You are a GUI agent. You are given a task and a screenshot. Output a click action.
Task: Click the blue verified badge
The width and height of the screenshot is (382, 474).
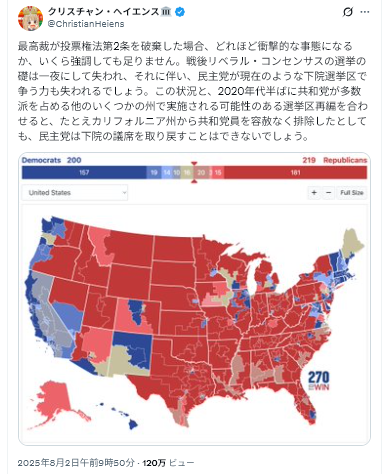pos(180,12)
